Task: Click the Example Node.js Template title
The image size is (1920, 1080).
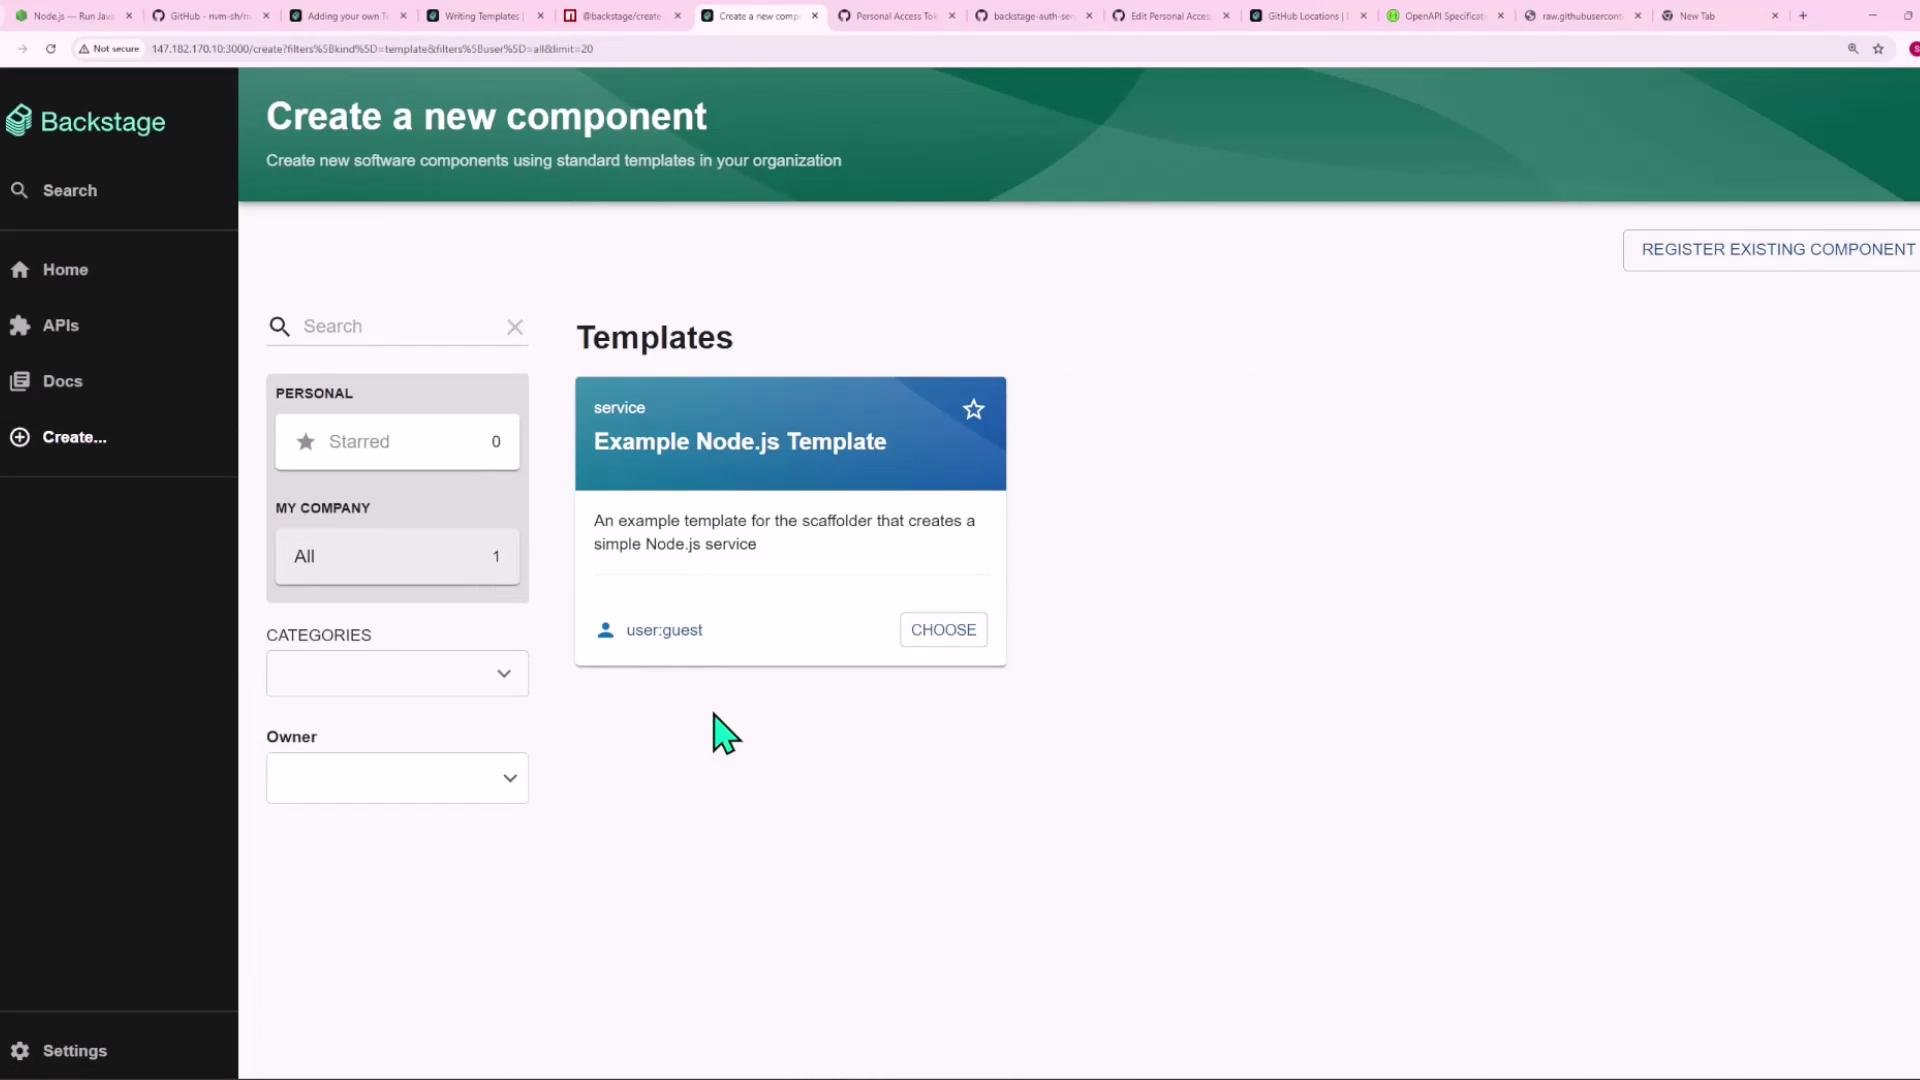Action: tap(740, 441)
